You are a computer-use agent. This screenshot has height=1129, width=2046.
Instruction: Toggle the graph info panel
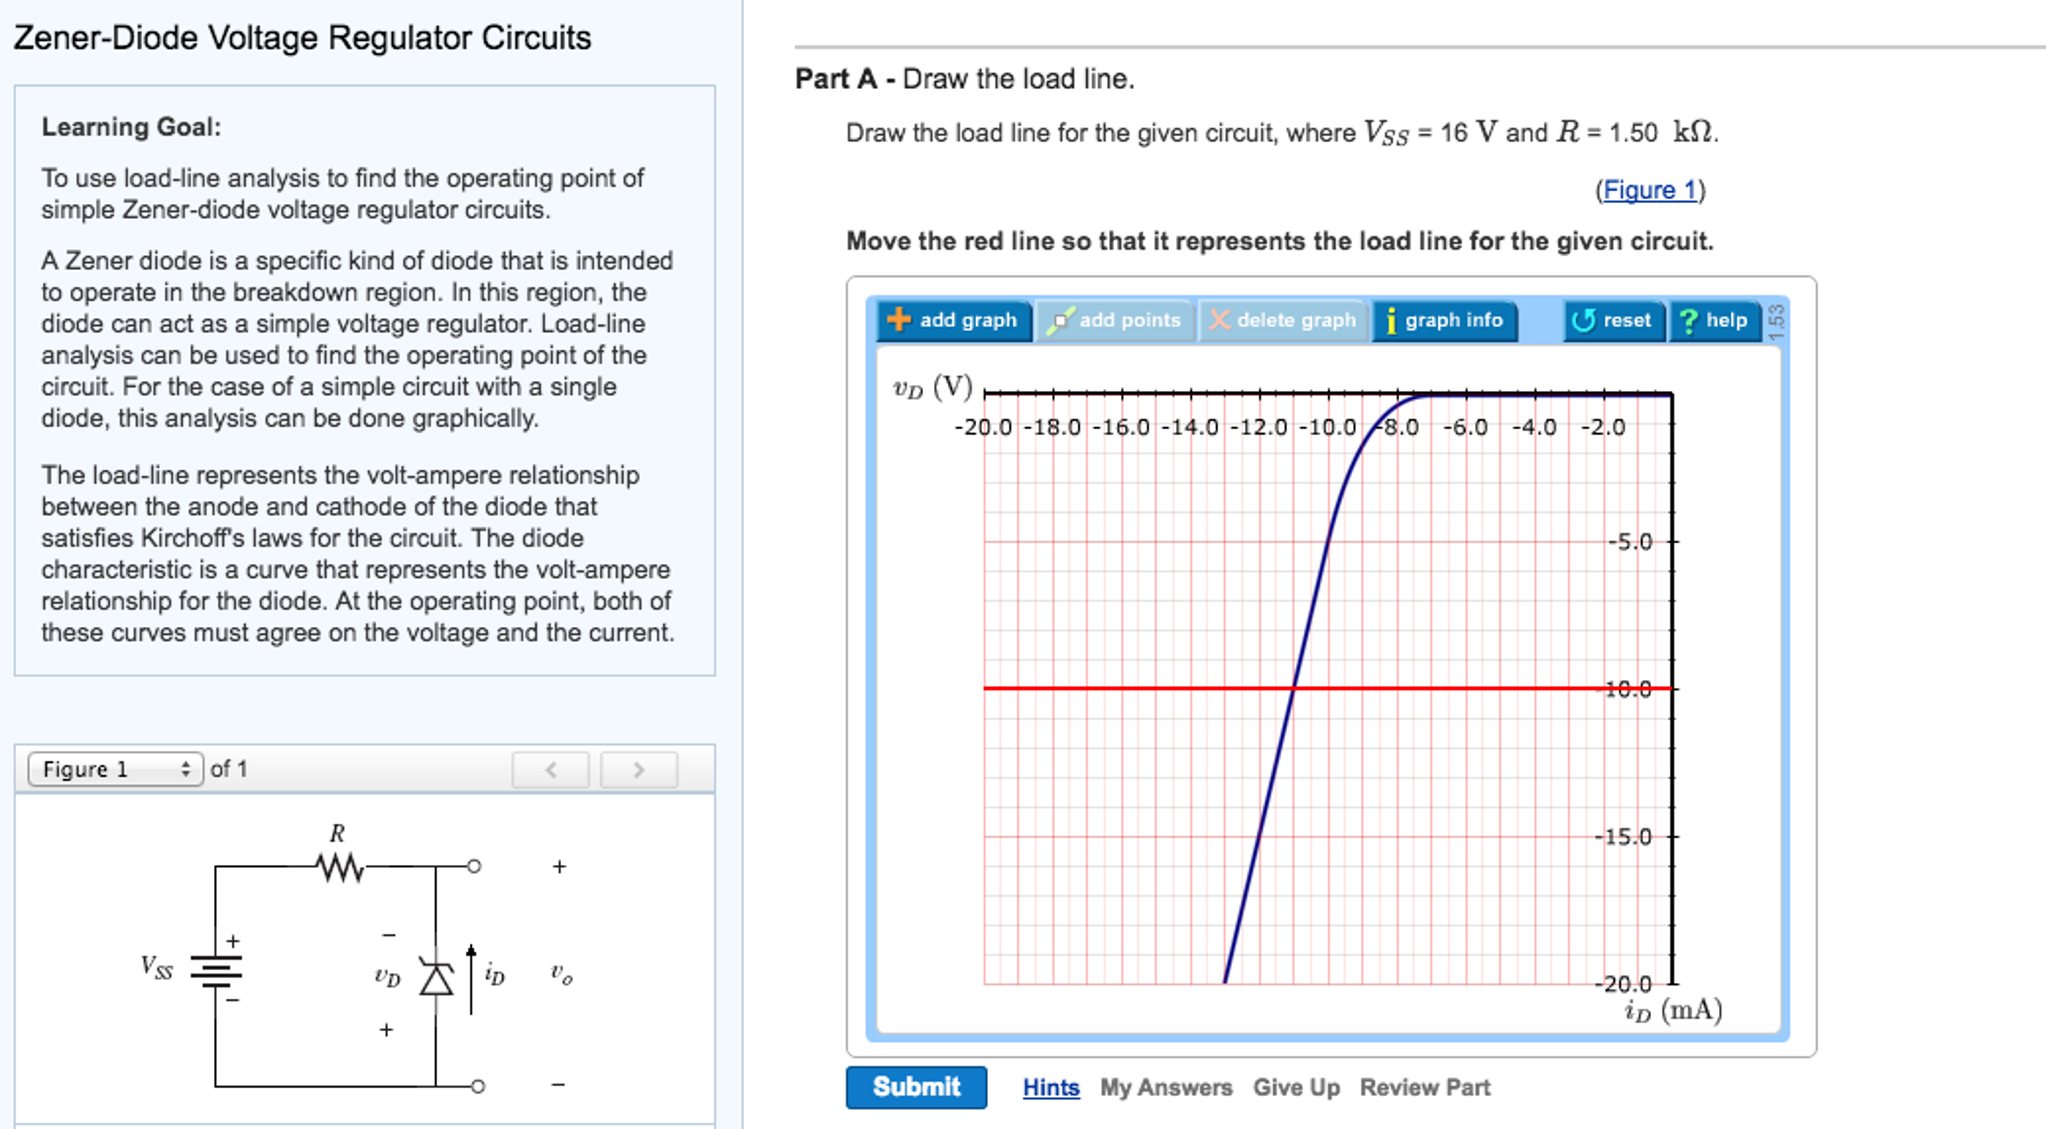(x=1444, y=321)
